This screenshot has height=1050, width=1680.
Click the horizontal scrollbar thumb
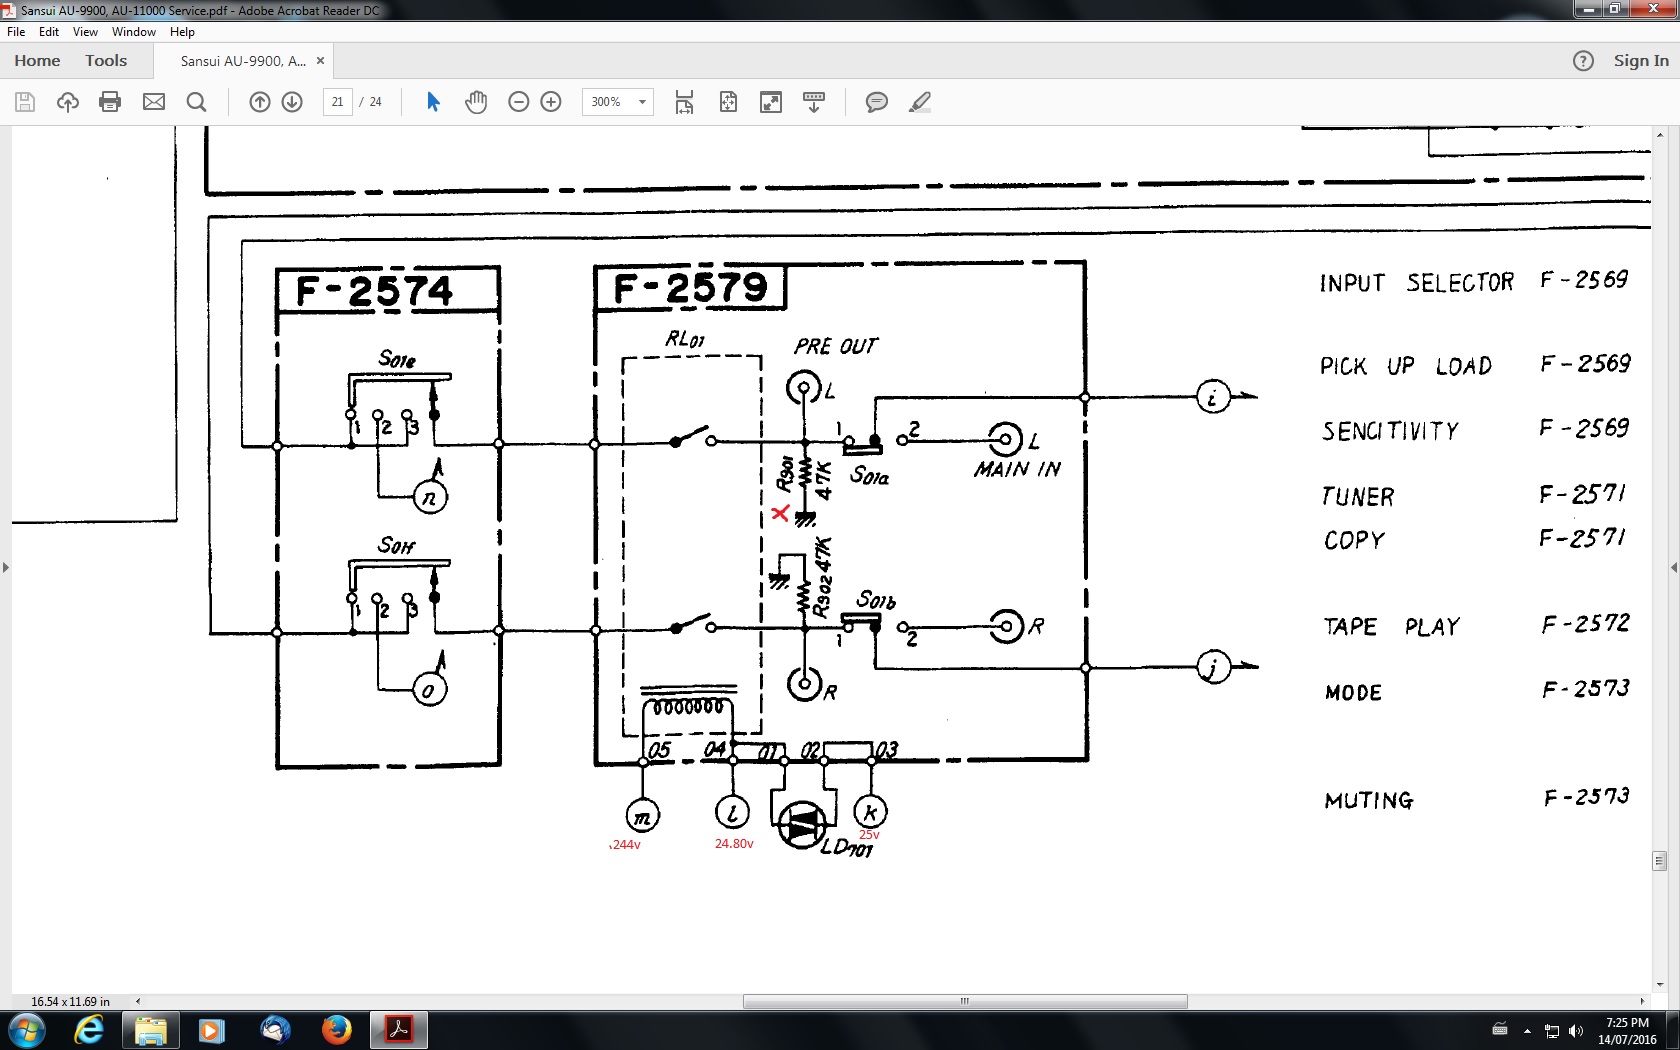pyautogui.click(x=965, y=1001)
